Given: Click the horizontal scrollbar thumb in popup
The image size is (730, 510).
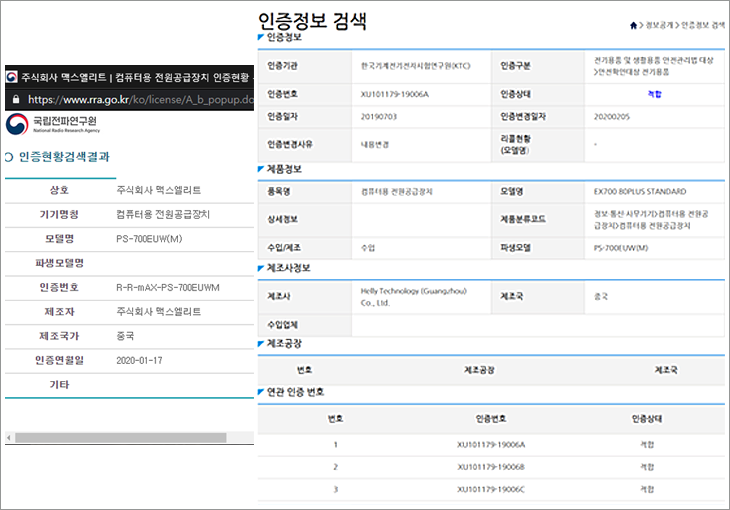Looking at the screenshot, I should click(x=121, y=438).
